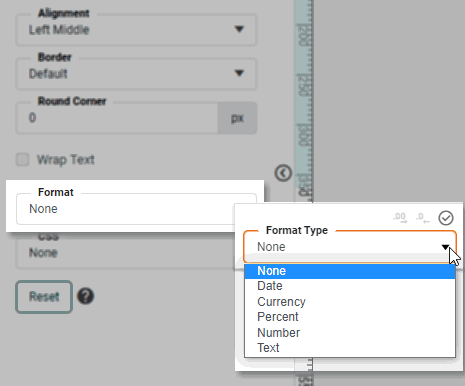Choose Currency format type
Viewport: 465px width, 386px height.
pos(350,302)
